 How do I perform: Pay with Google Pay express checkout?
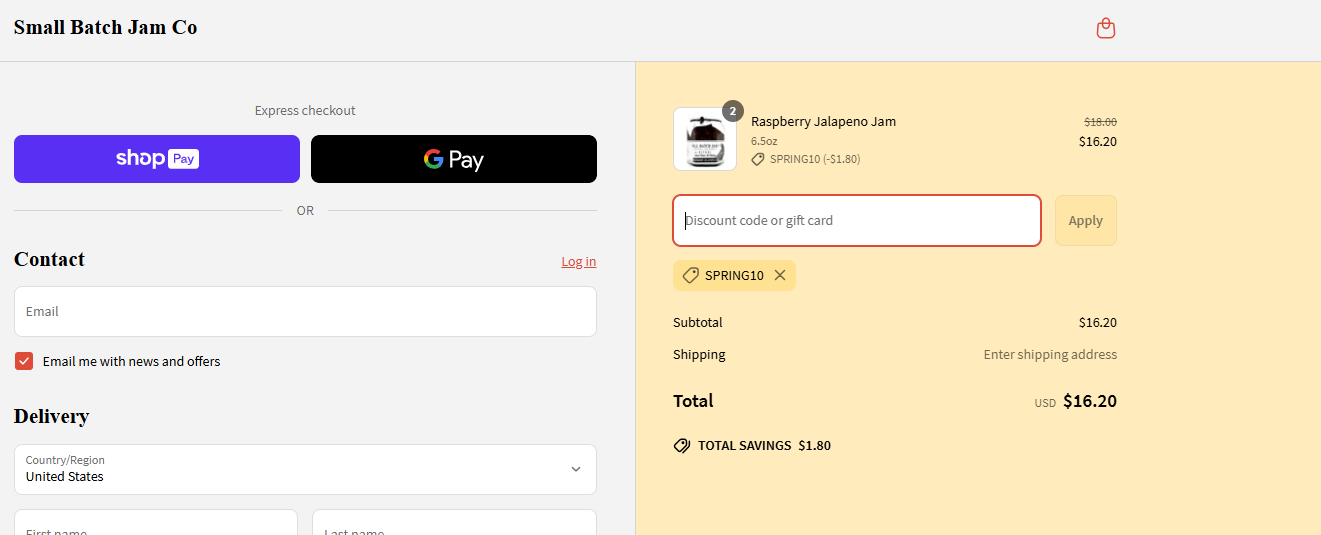click(454, 159)
